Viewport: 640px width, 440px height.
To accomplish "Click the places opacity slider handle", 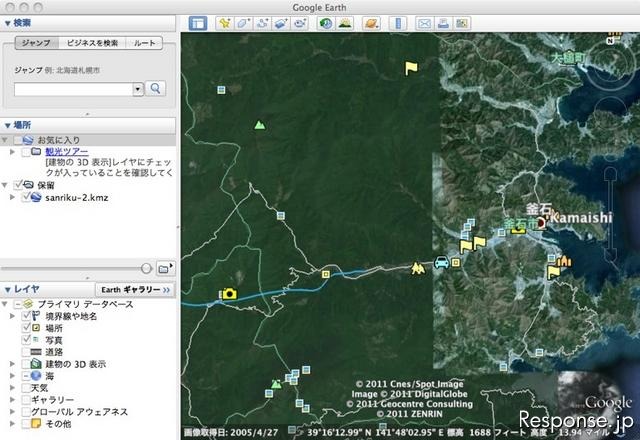I will click(146, 268).
